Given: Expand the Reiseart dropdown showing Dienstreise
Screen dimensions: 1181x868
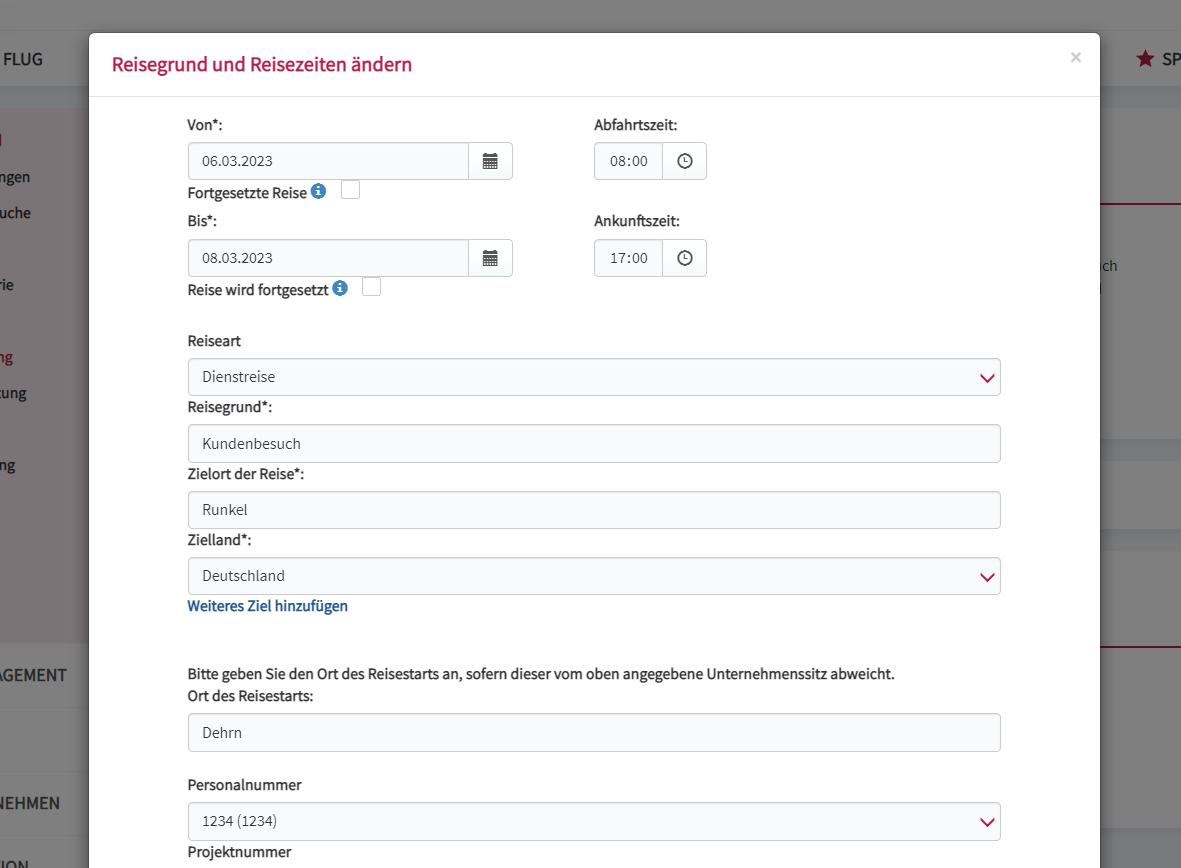Looking at the screenshot, I should point(594,377).
